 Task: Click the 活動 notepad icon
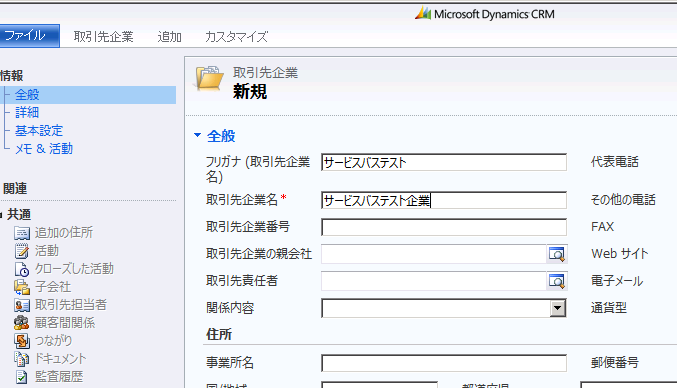[22, 251]
